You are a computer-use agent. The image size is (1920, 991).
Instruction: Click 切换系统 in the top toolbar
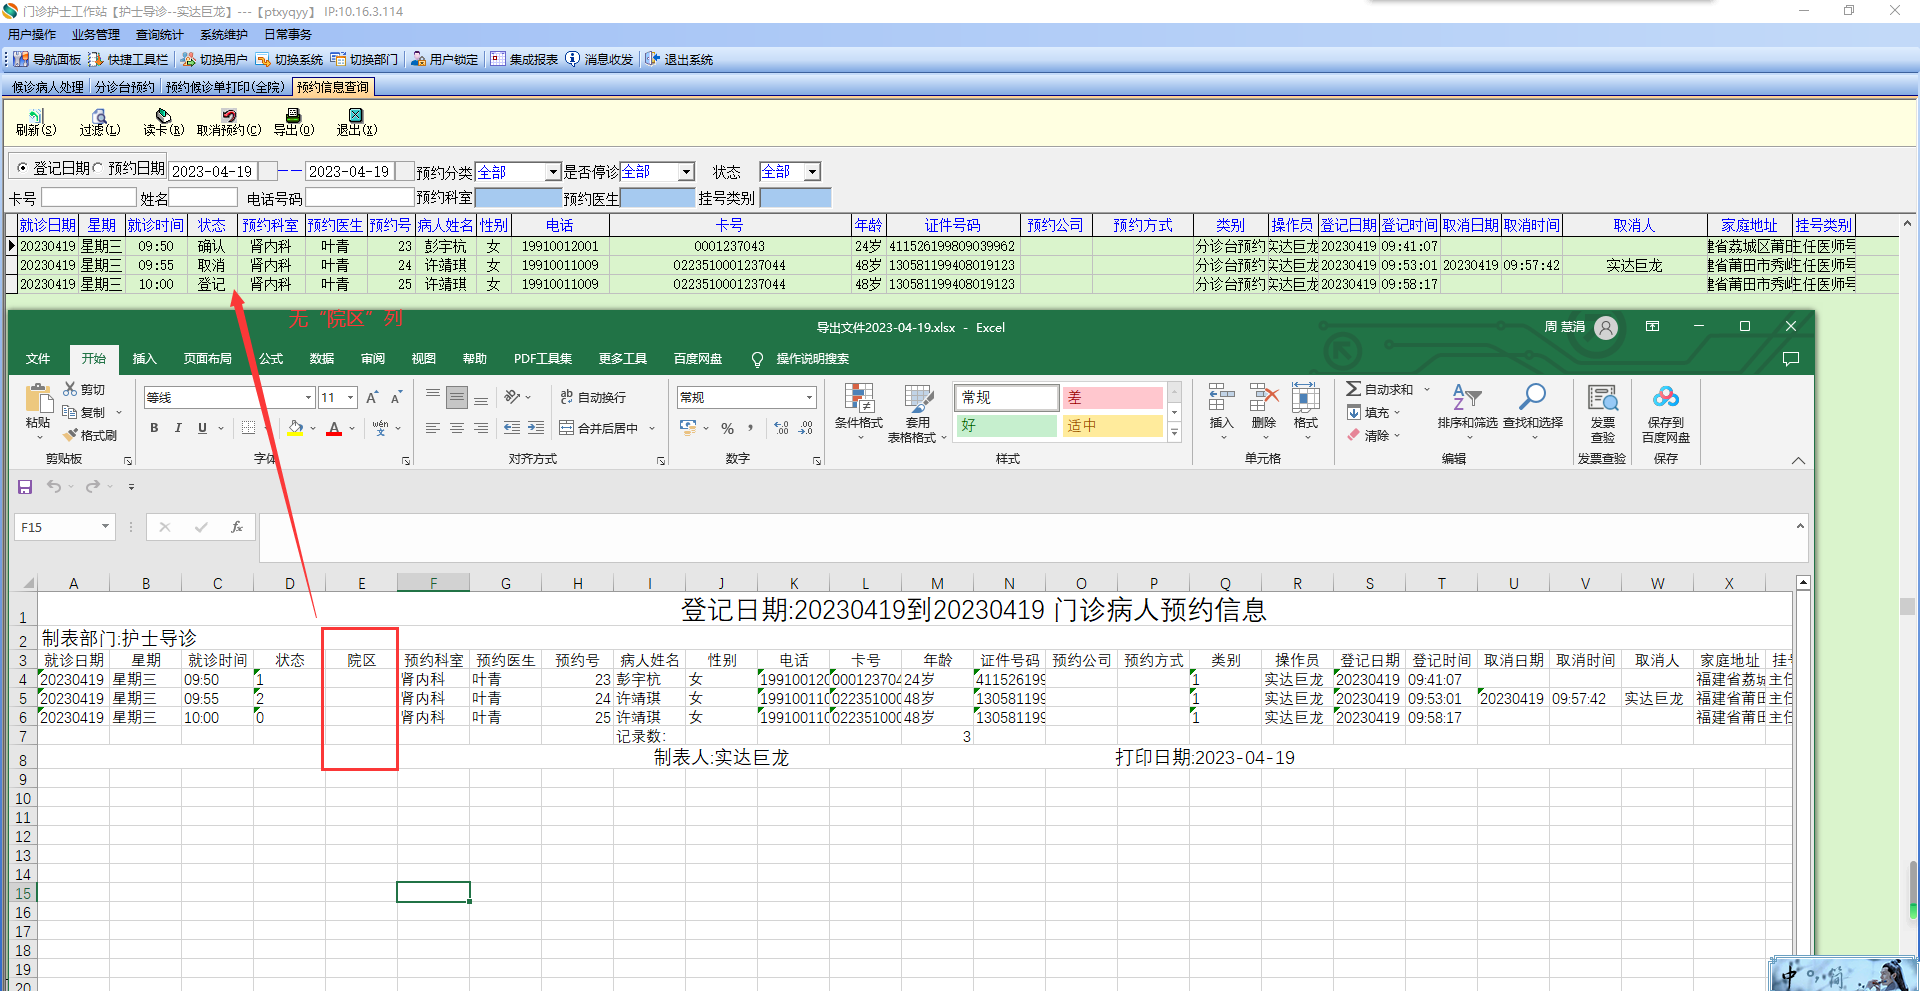289,60
